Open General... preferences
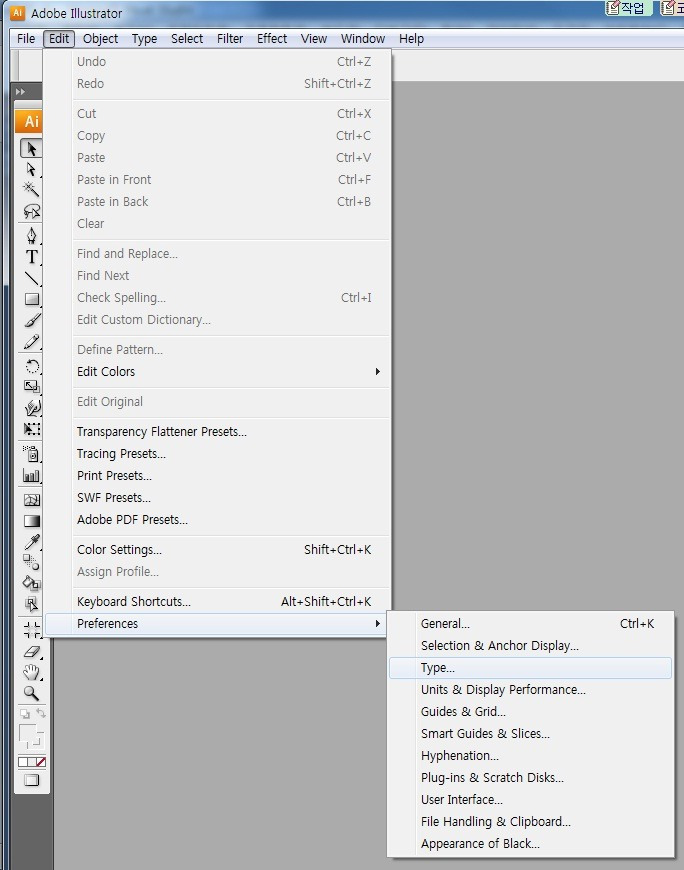Viewport: 684px width, 870px height. point(530,624)
